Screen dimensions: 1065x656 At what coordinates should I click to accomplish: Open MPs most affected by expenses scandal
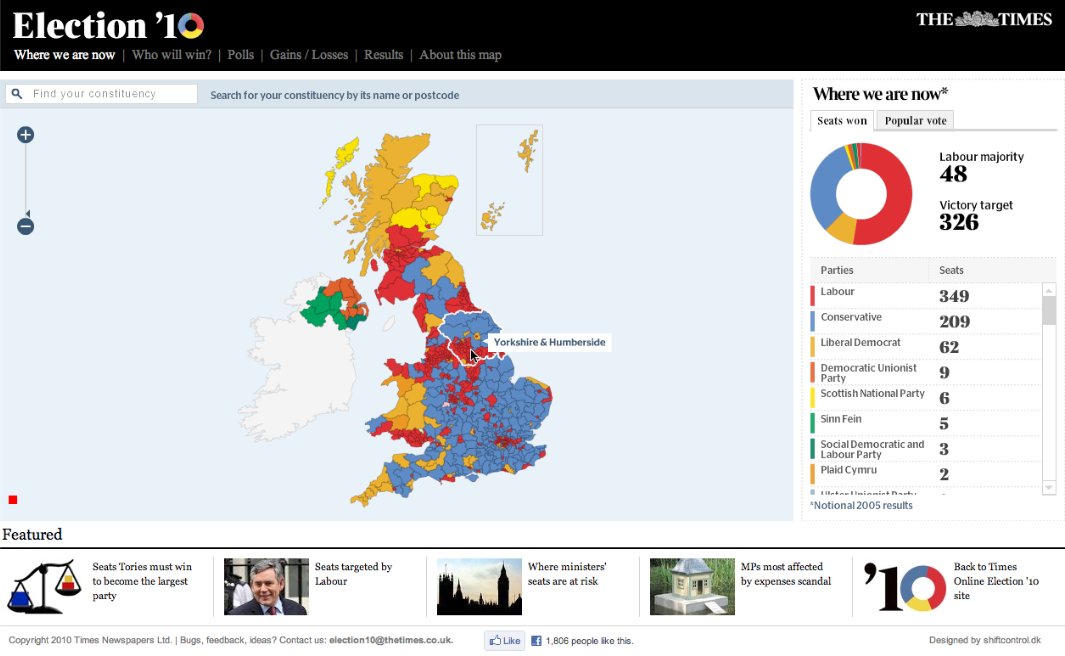click(x=786, y=574)
